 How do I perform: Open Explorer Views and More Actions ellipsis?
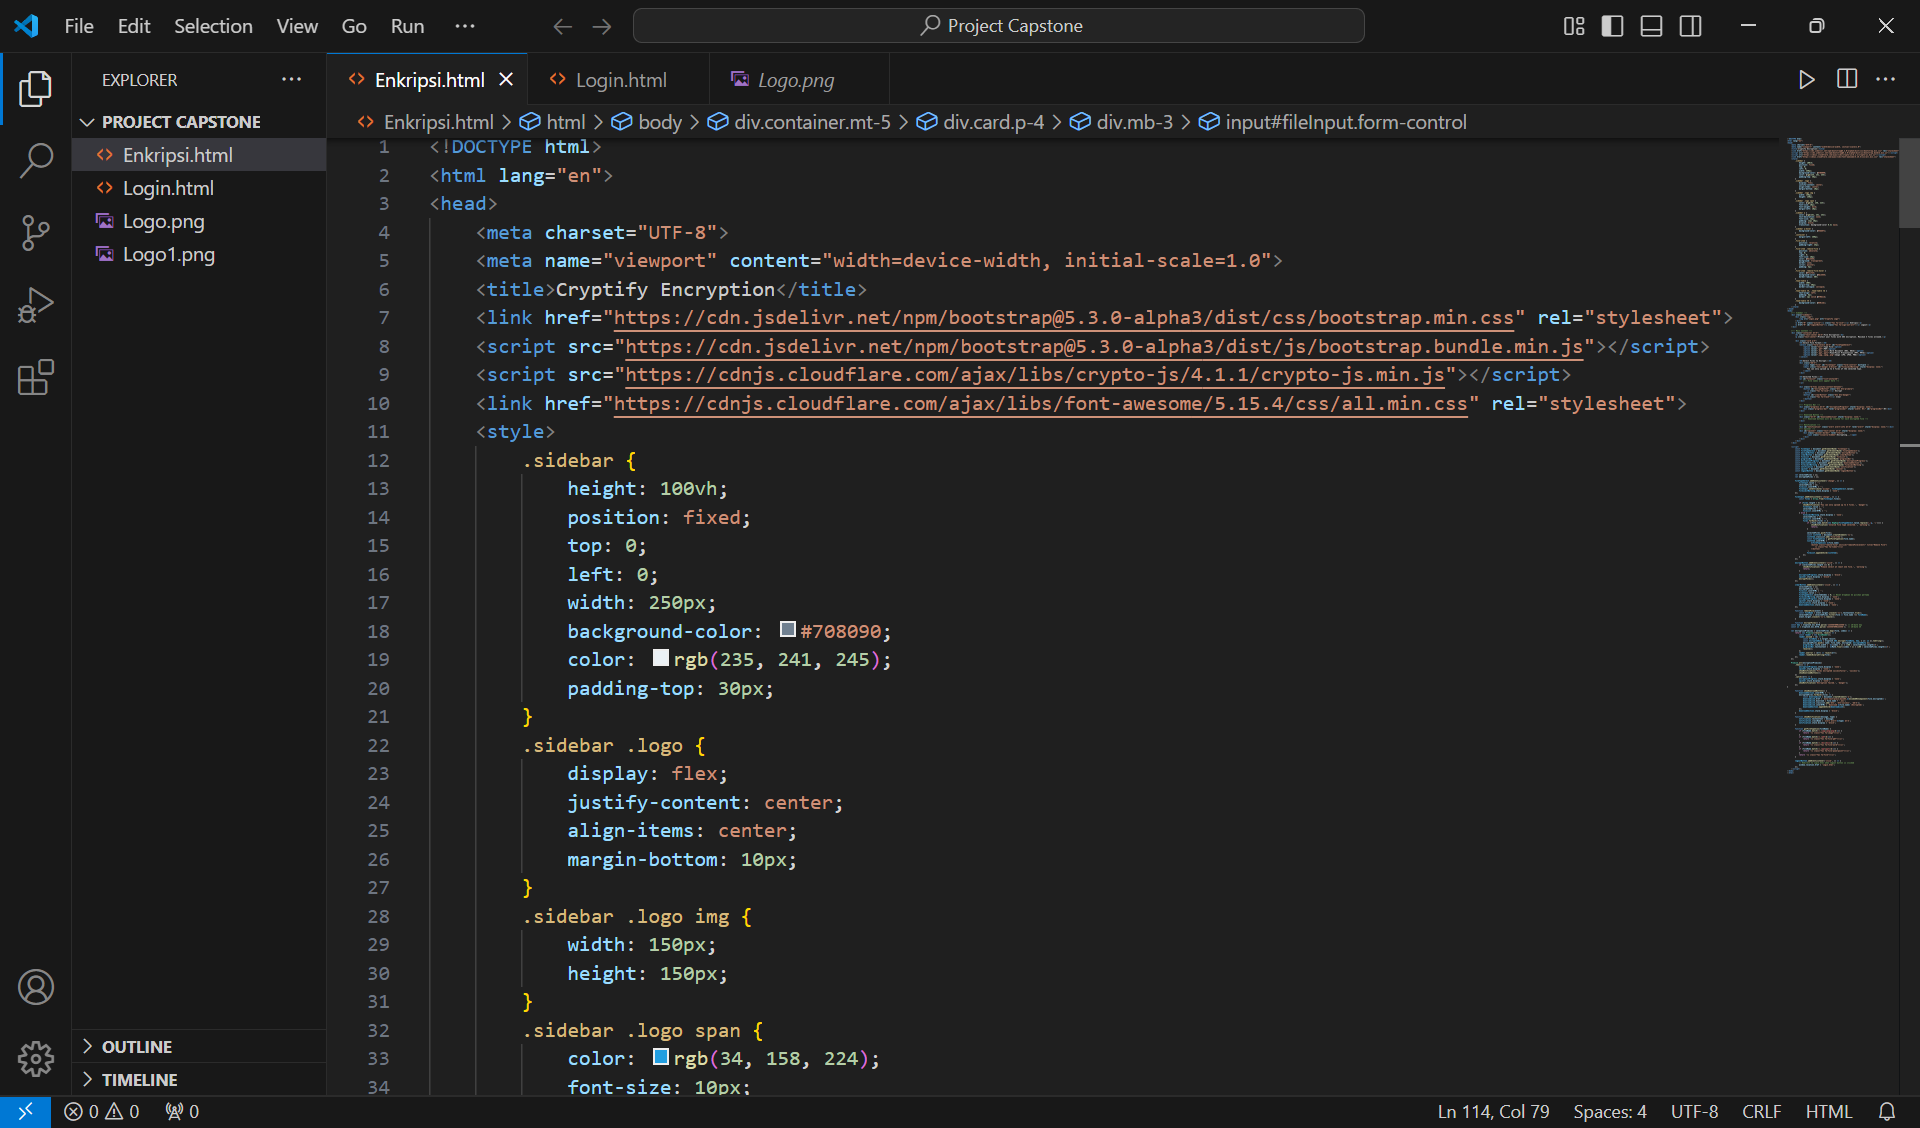291,79
